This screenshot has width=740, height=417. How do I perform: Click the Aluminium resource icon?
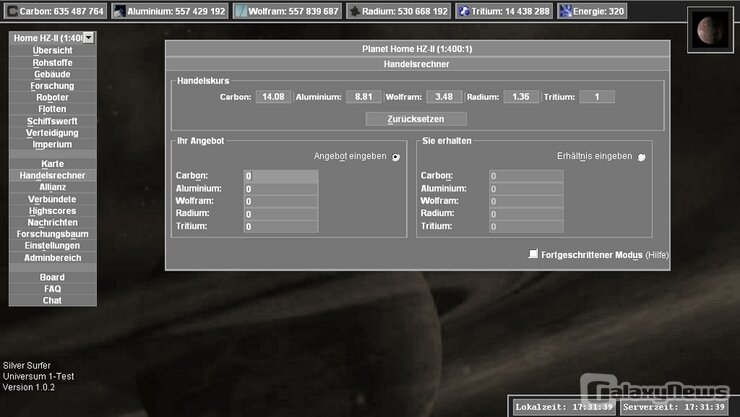(119, 11)
